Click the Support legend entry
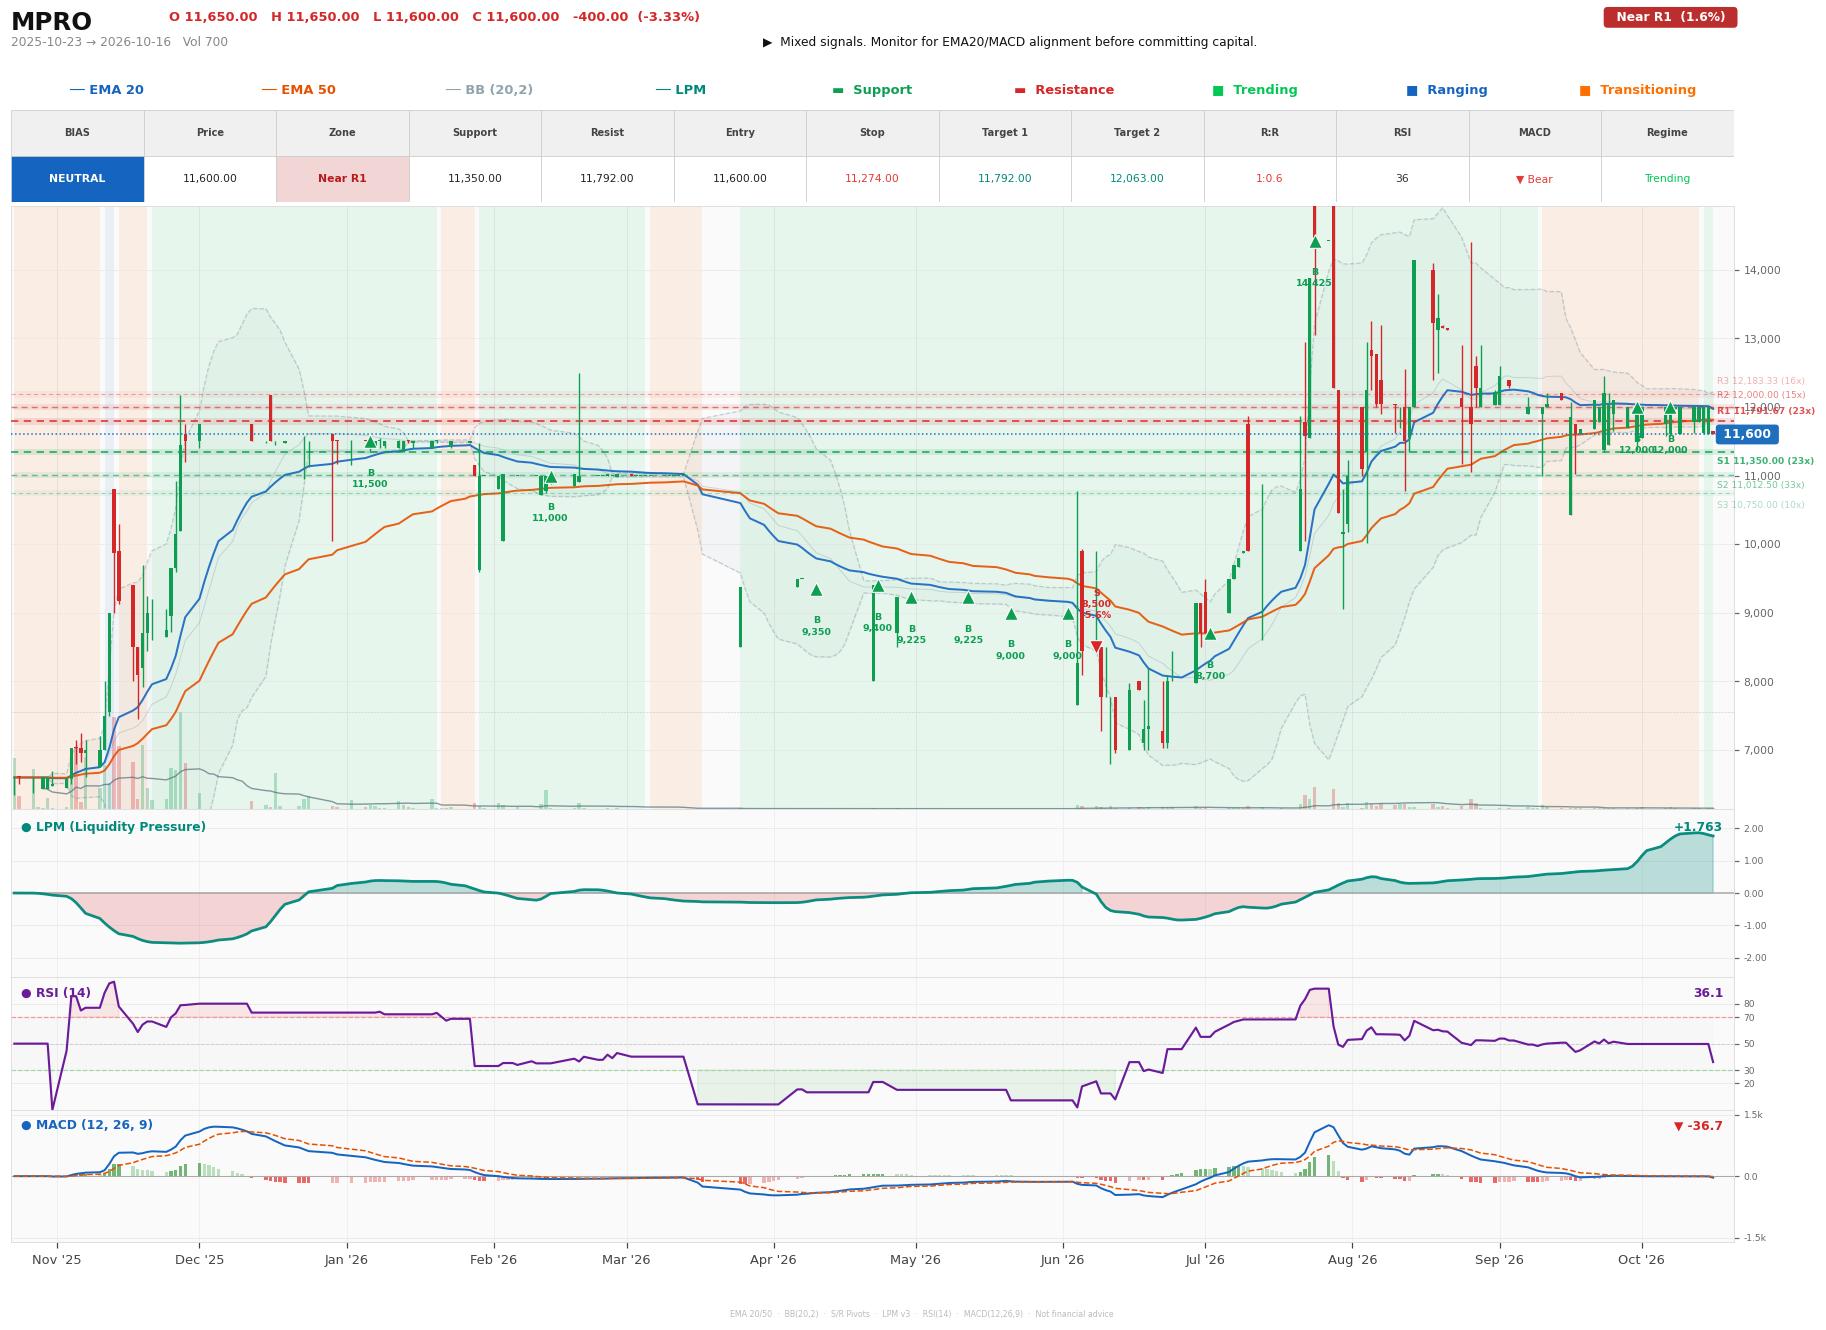The image size is (1826, 1330). pyautogui.click(x=871, y=90)
